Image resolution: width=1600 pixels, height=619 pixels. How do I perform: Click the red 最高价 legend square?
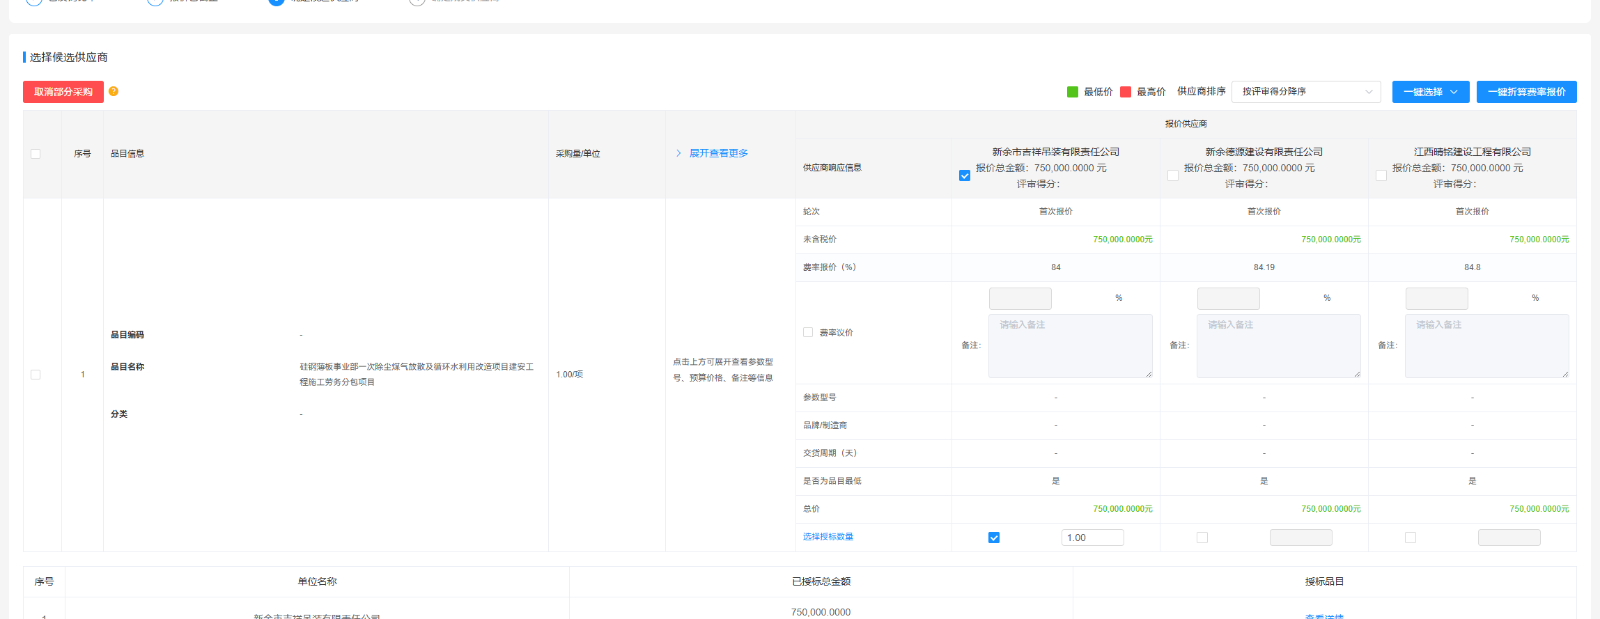tap(1125, 92)
